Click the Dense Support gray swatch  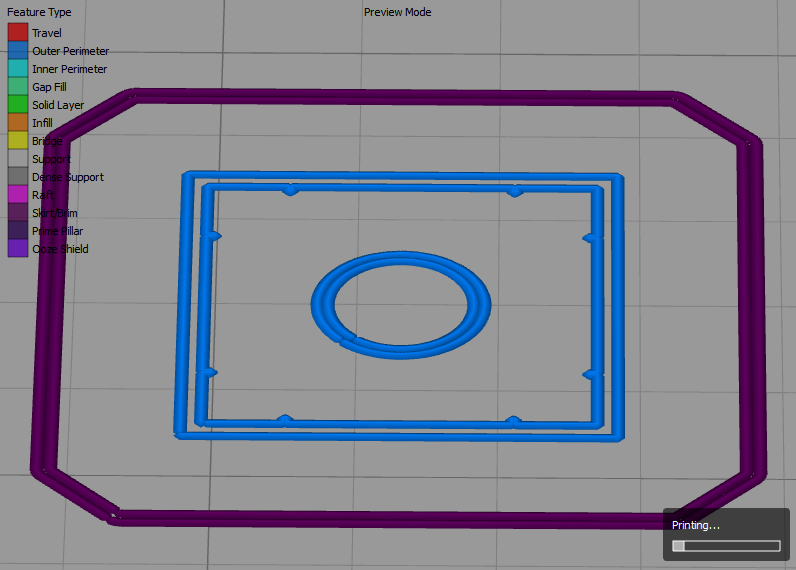click(x=18, y=177)
